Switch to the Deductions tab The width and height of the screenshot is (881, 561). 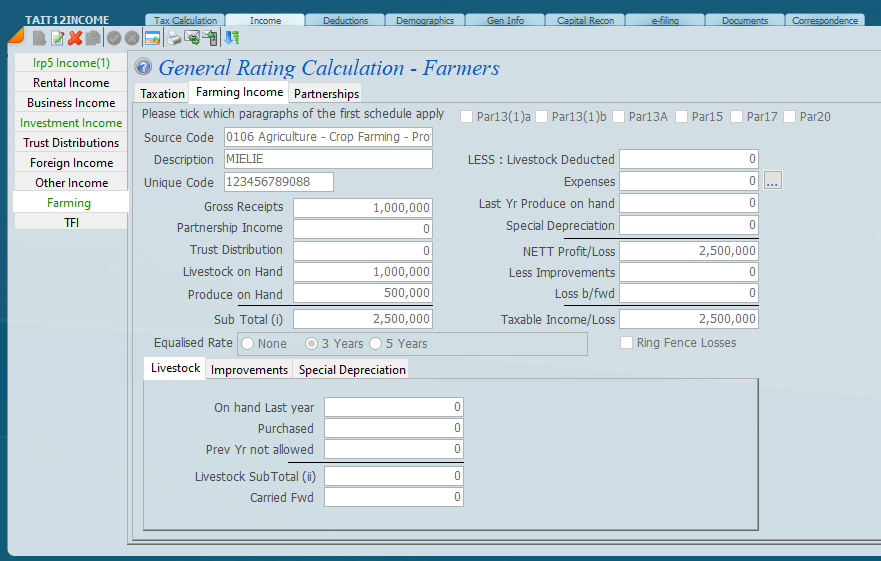point(345,20)
